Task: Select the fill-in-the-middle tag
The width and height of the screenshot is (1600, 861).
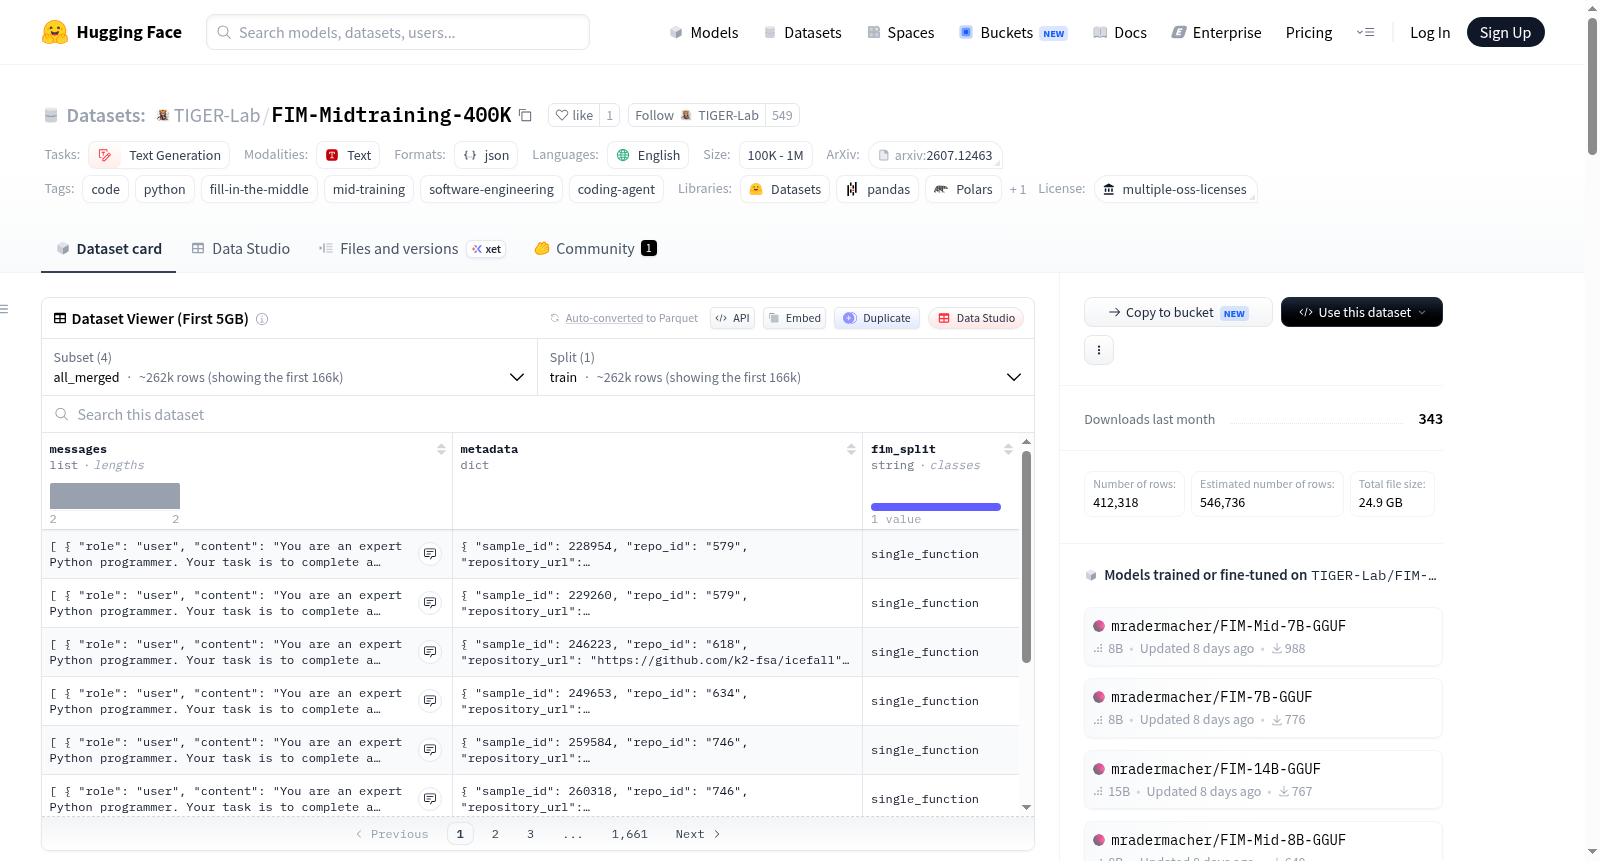Action: 259,189
